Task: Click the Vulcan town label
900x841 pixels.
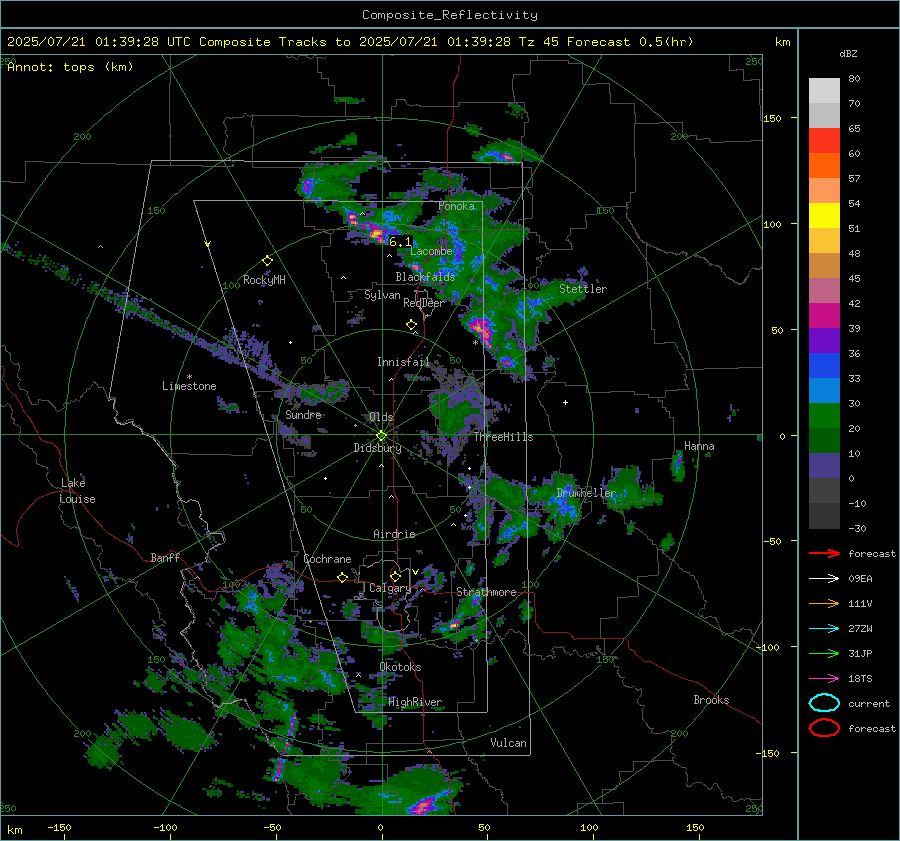Action: click(508, 743)
